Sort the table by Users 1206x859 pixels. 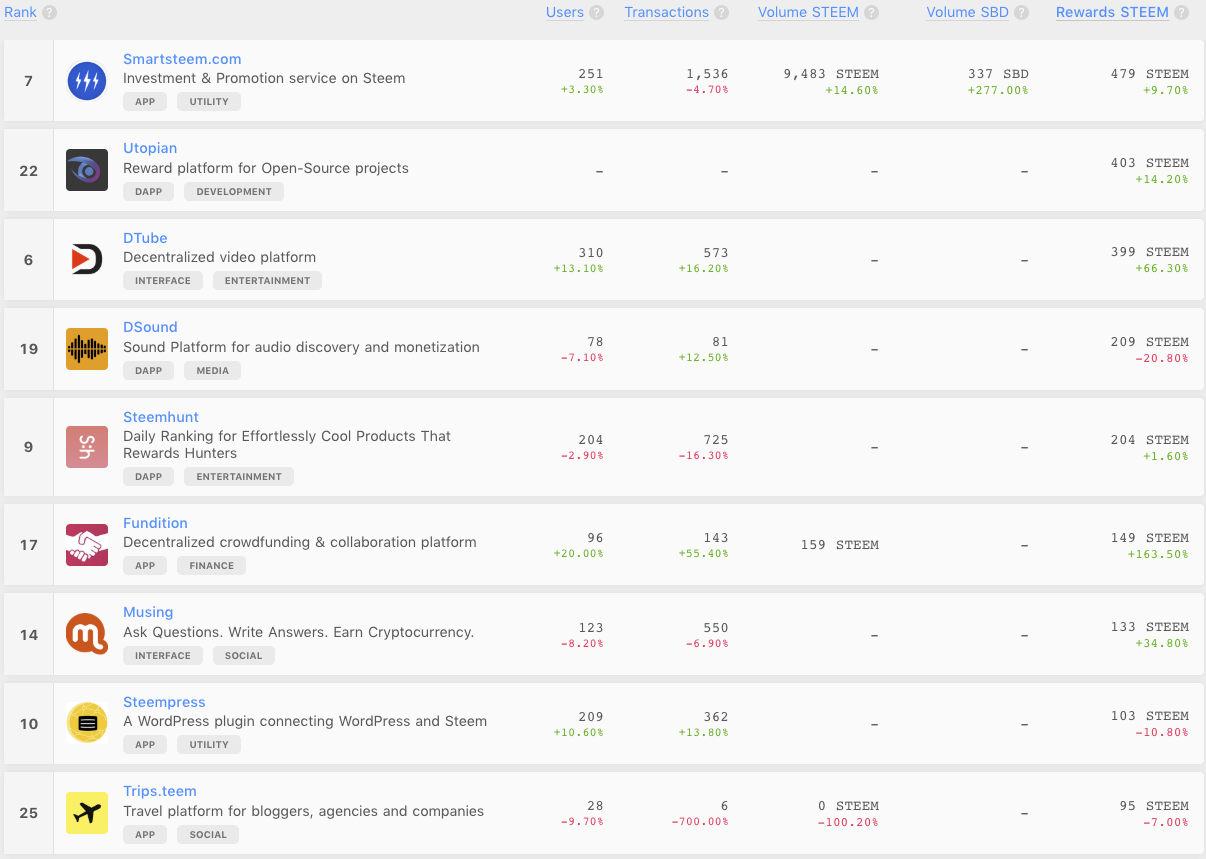(x=565, y=12)
